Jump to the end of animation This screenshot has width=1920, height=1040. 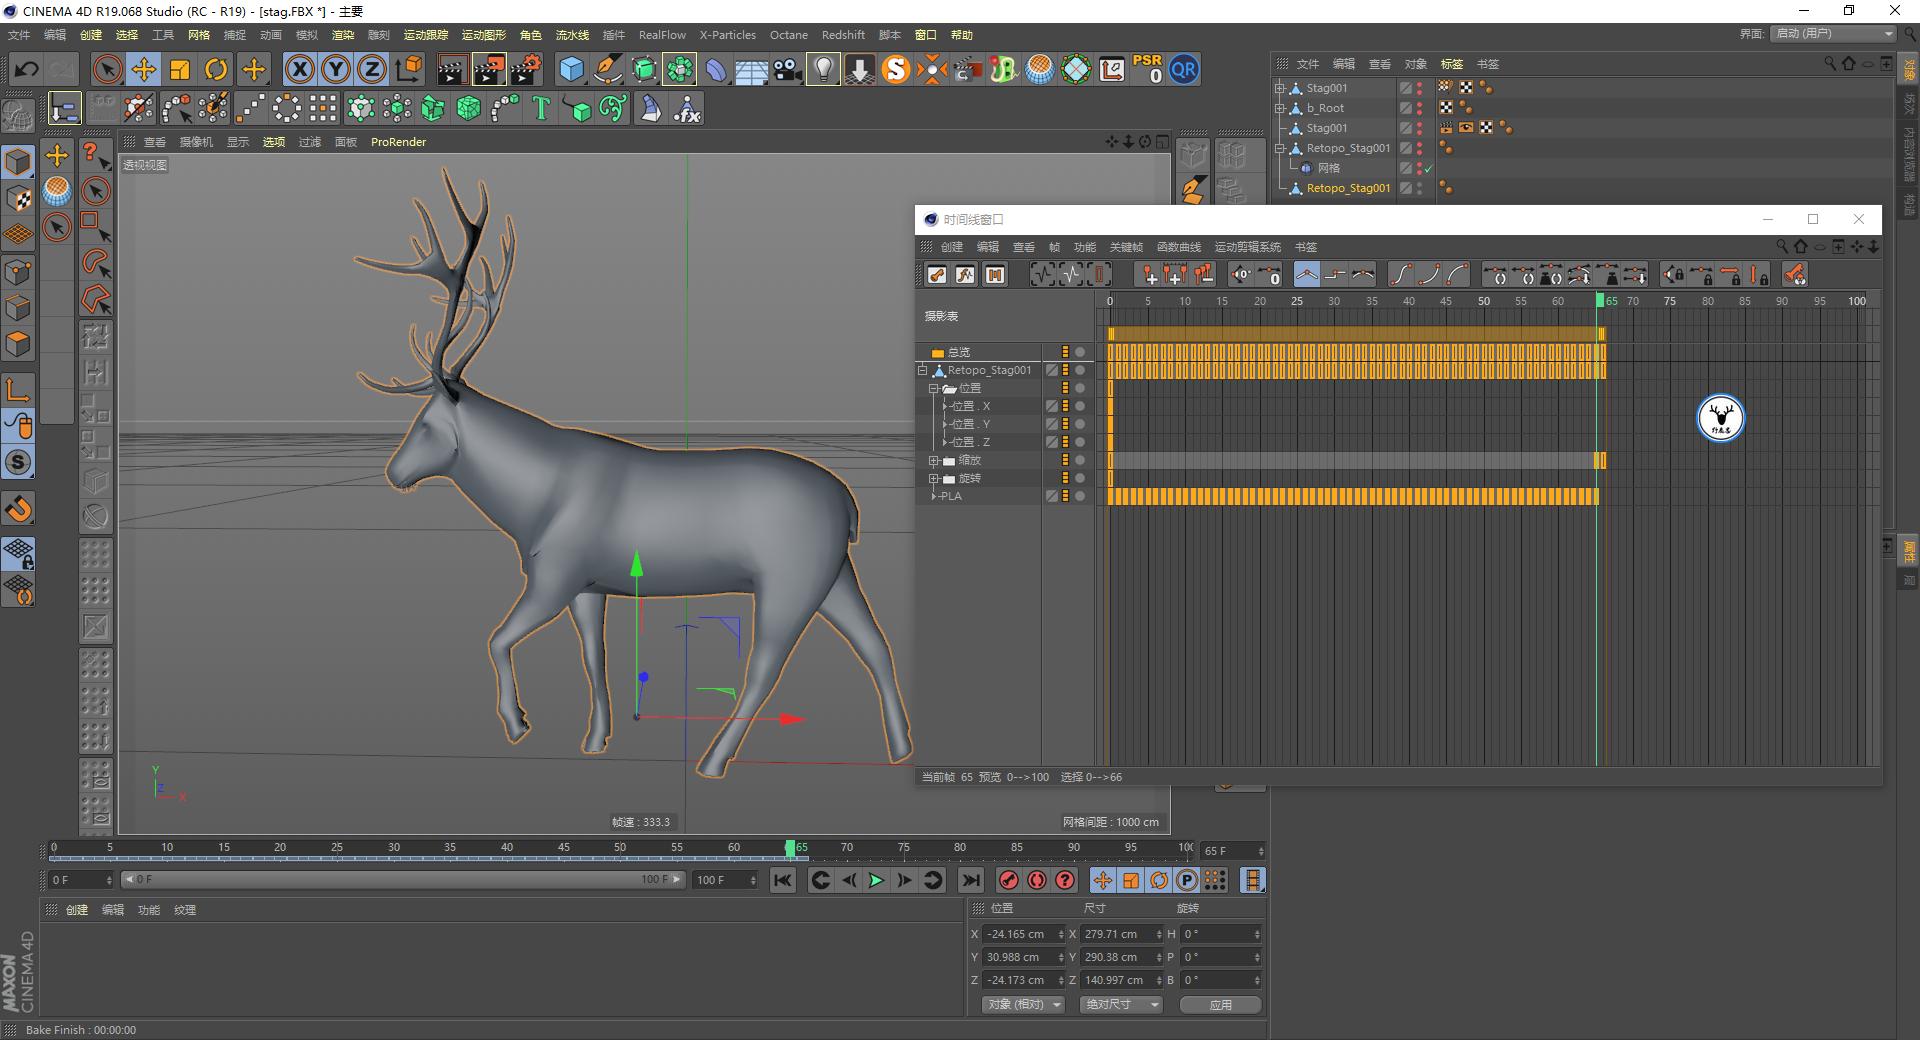click(x=970, y=880)
